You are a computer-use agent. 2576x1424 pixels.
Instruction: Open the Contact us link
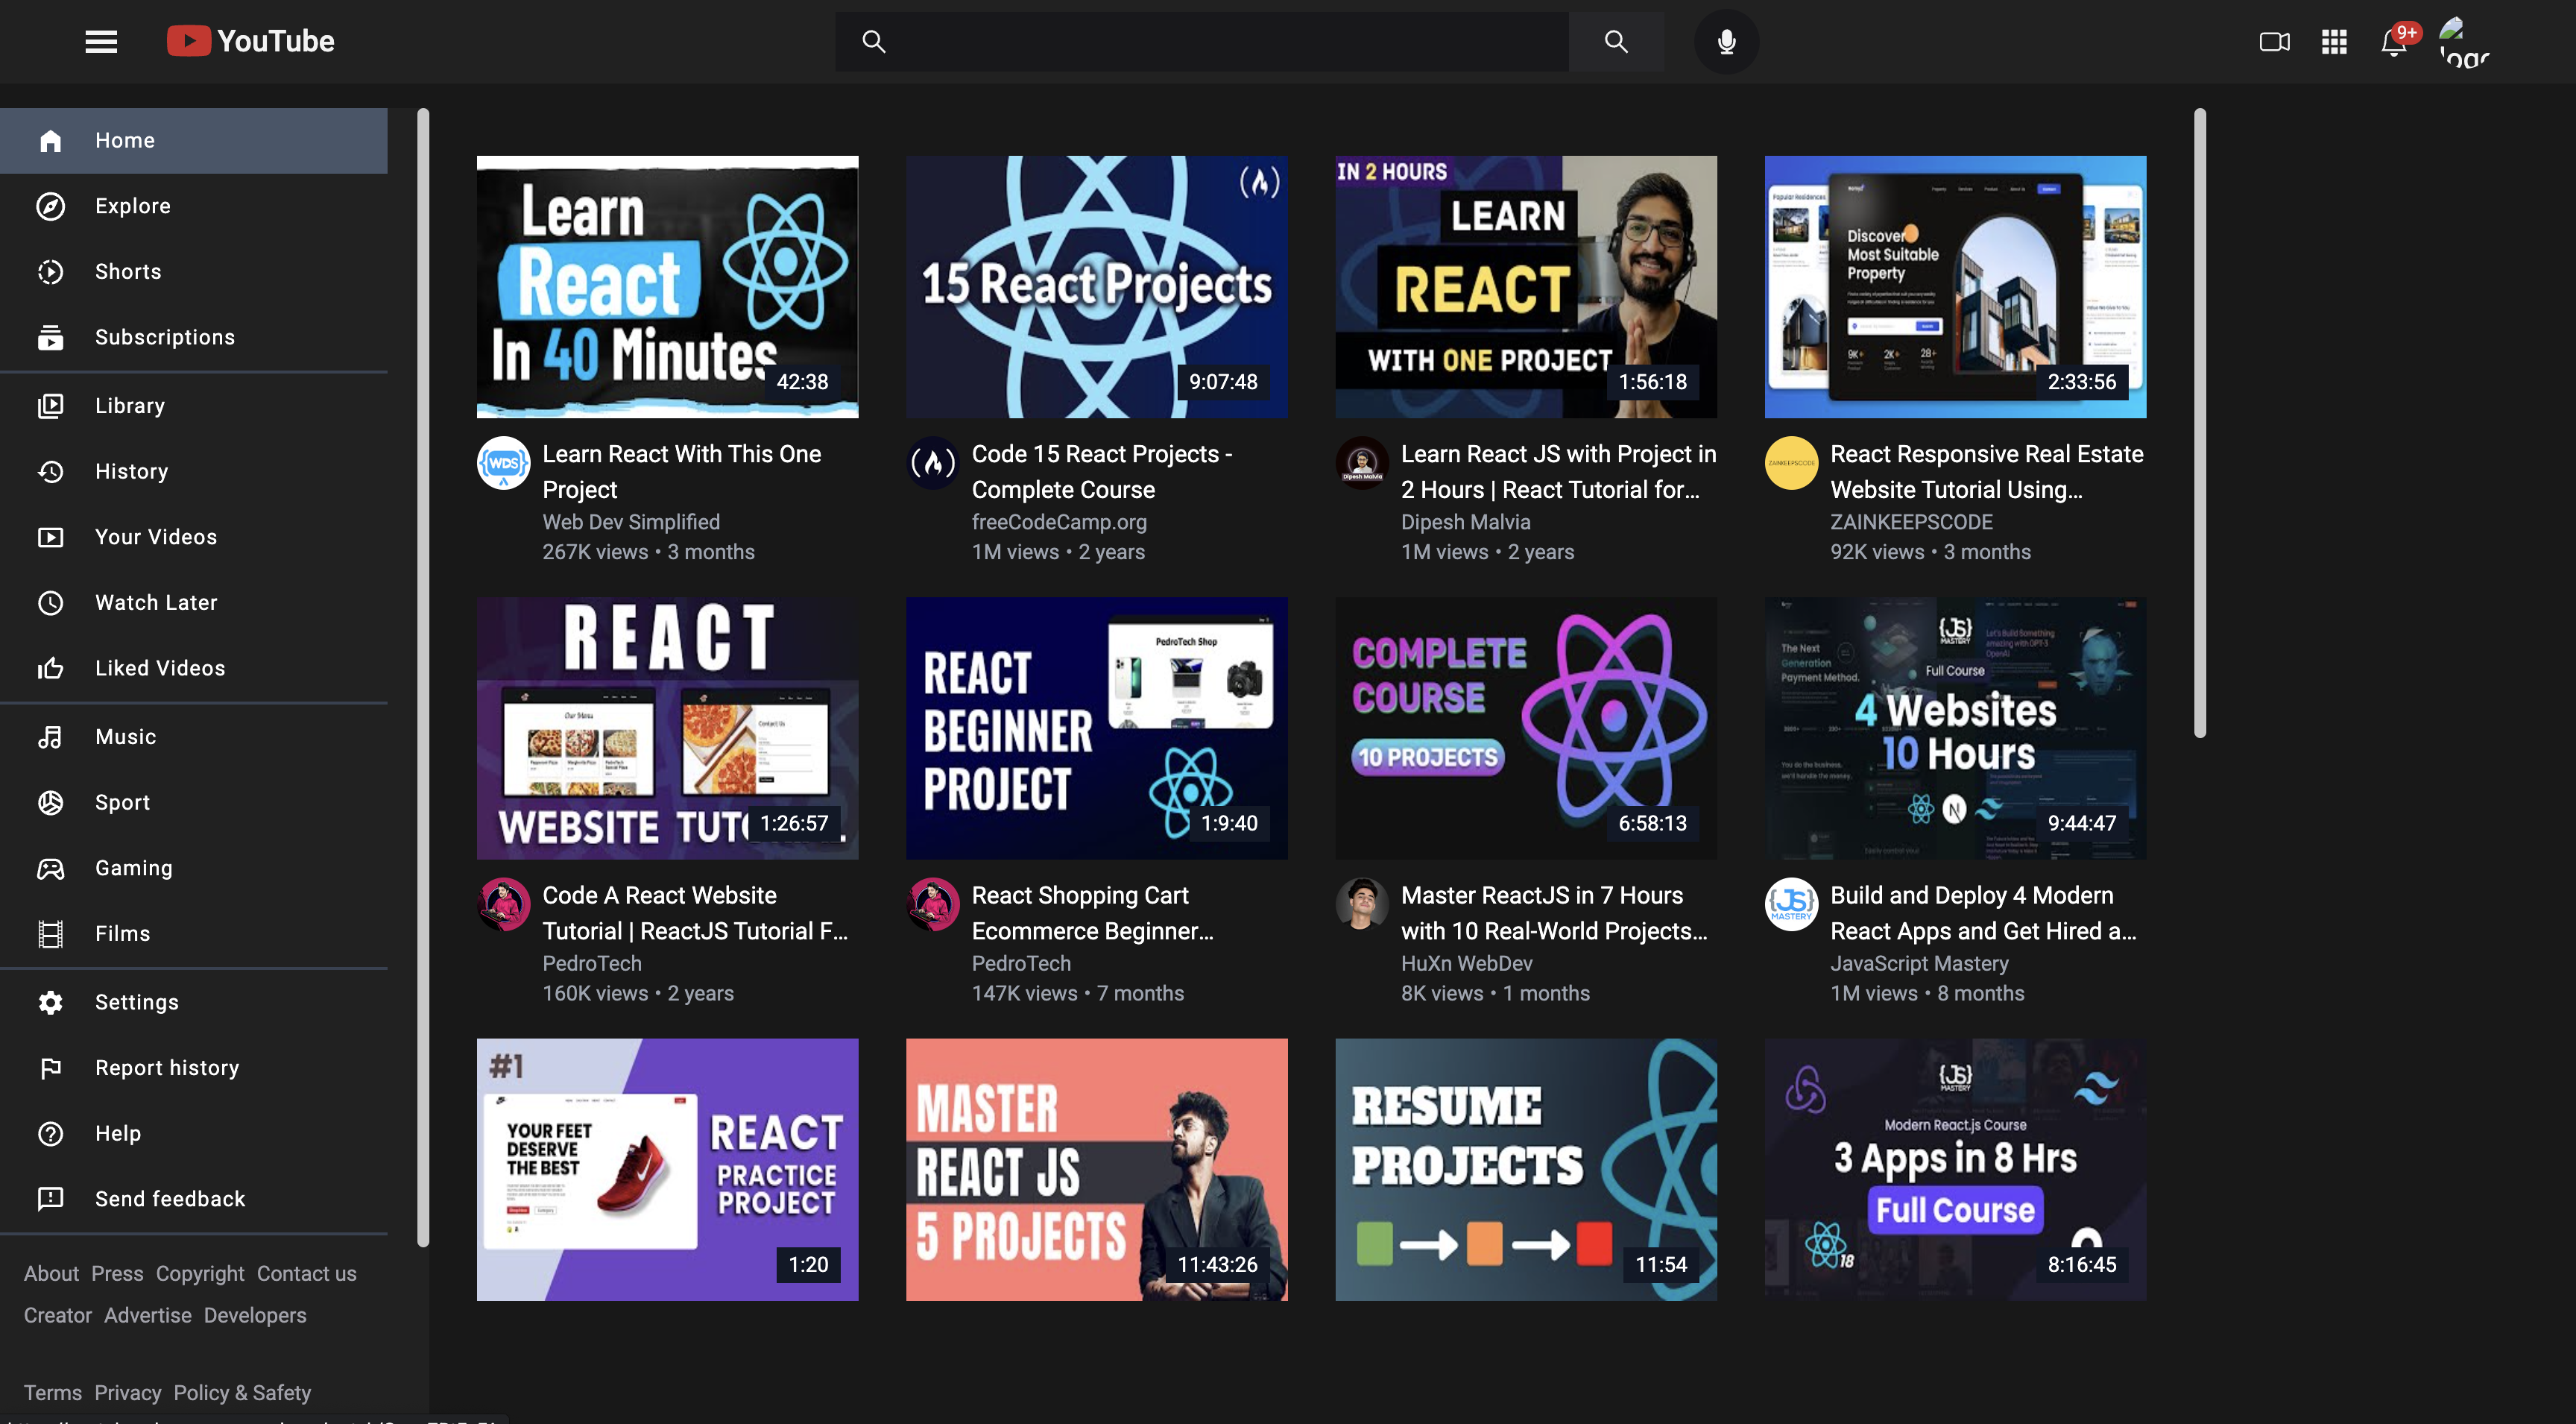[307, 1274]
